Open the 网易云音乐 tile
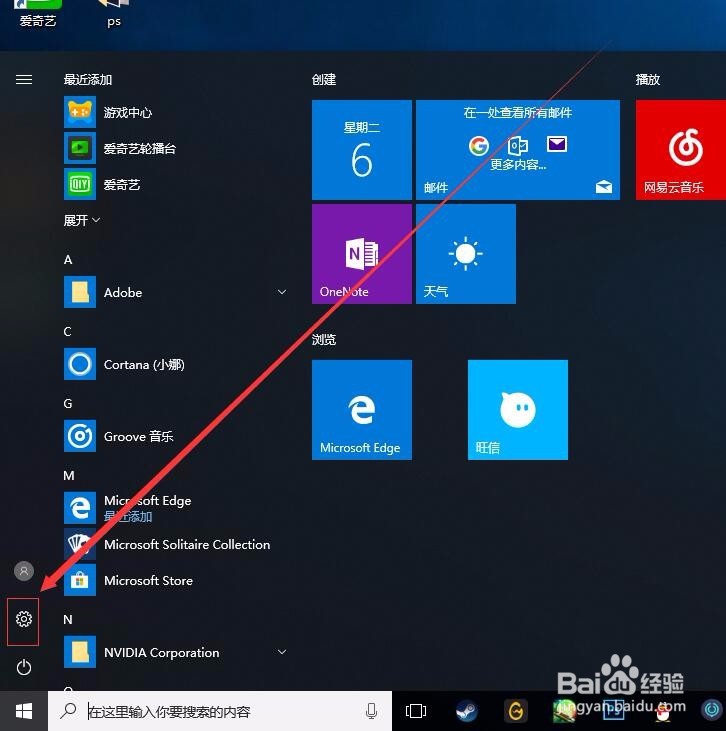This screenshot has height=731, width=726. coord(681,150)
